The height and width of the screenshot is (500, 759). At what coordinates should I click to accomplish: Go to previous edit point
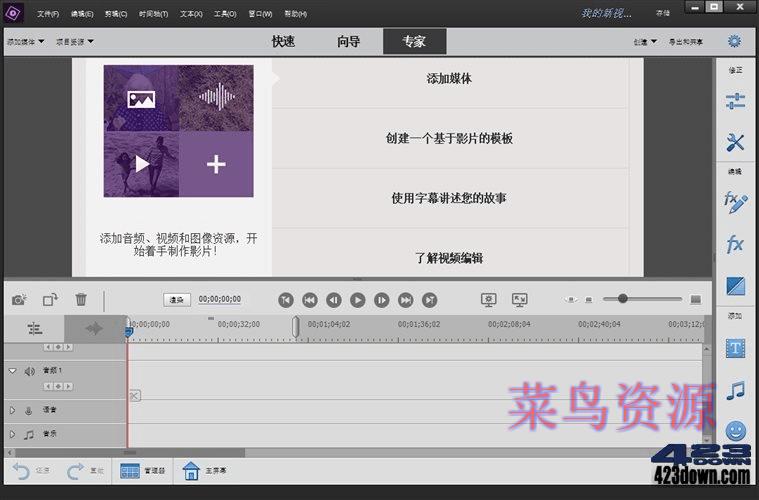[286, 300]
